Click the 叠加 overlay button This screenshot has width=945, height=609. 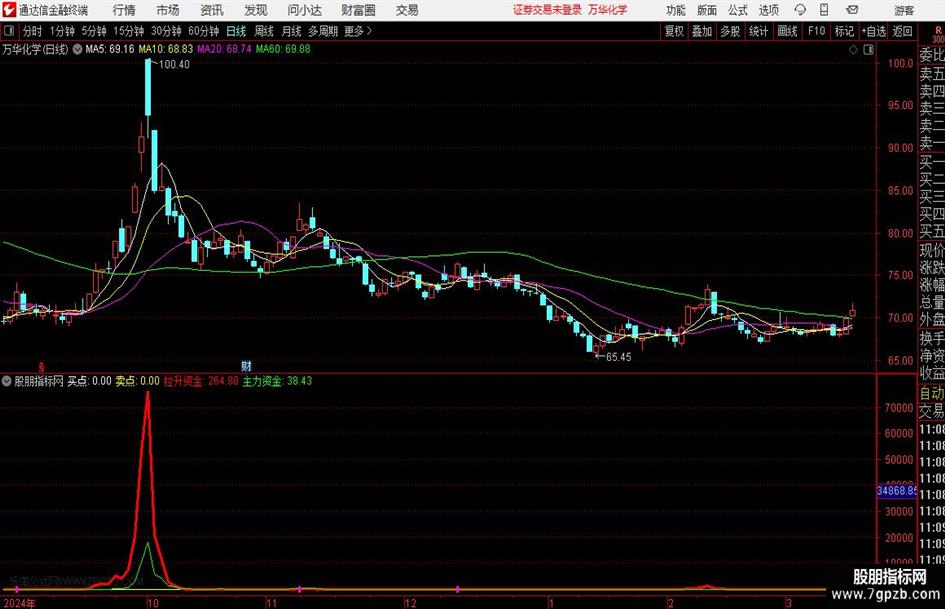pyautogui.click(x=702, y=31)
